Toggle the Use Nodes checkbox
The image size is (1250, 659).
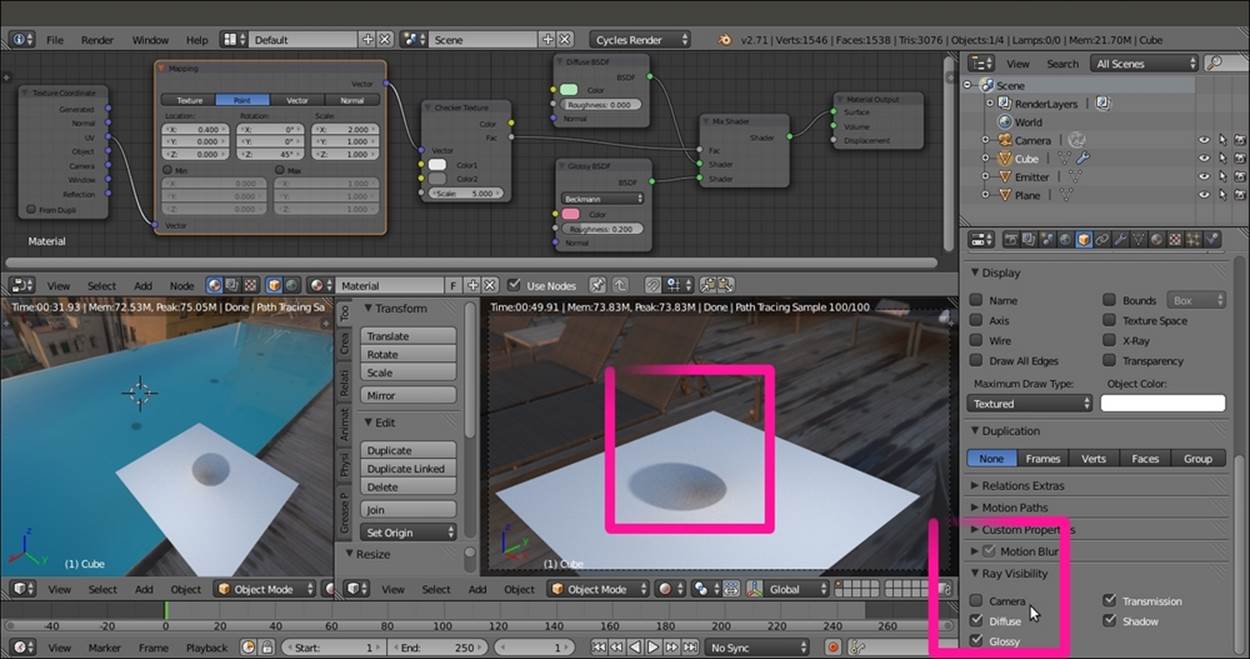click(514, 286)
